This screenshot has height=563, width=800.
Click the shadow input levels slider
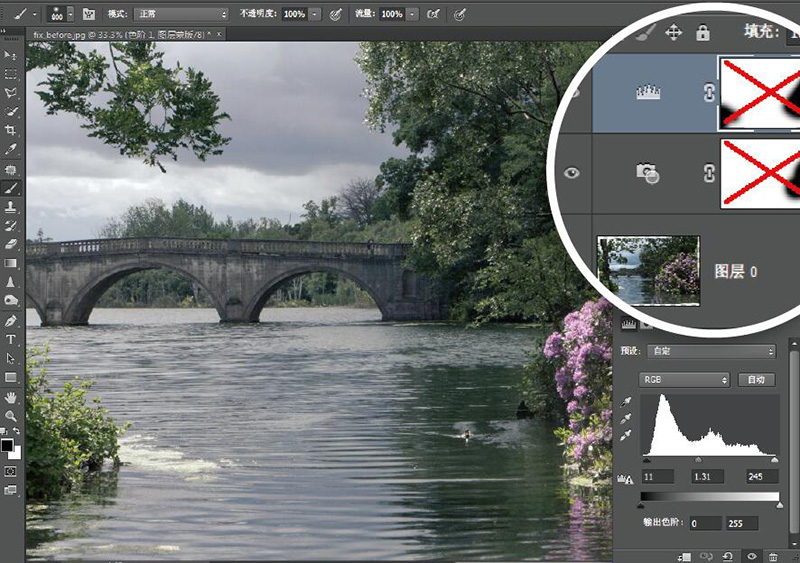[x=647, y=460]
